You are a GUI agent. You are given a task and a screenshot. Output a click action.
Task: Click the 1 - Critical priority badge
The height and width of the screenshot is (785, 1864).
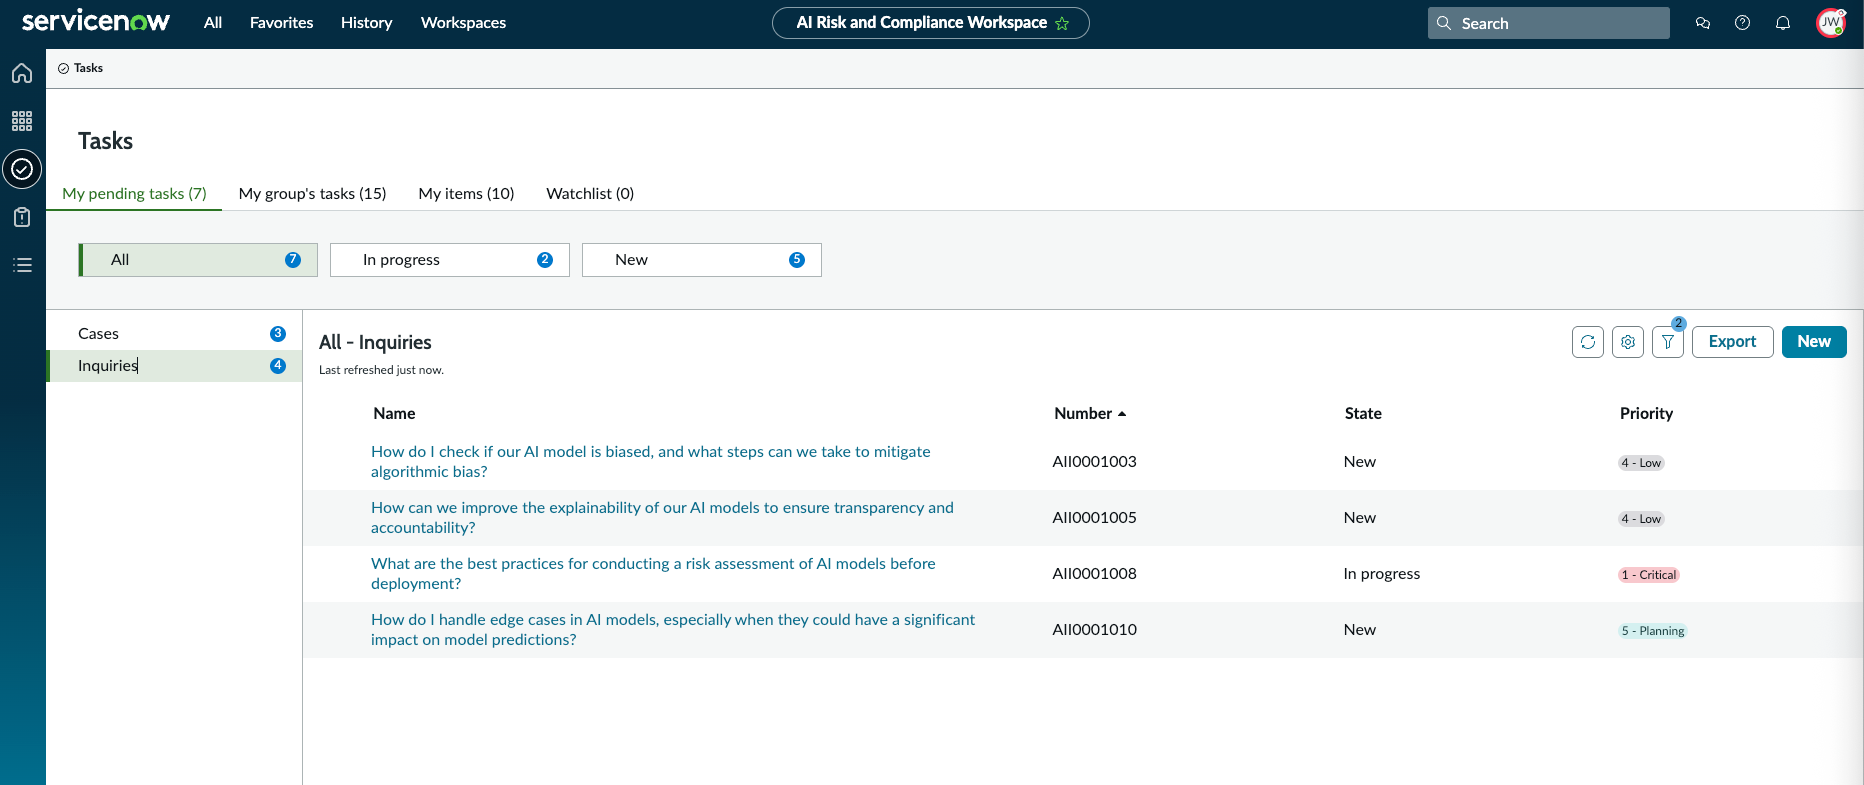1649,575
